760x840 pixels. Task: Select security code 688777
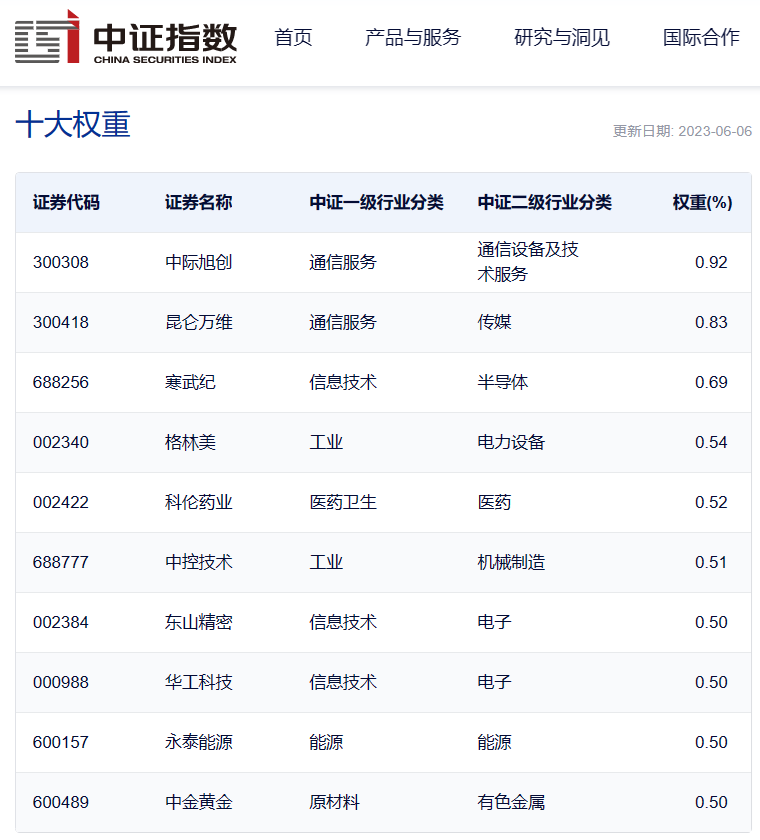click(x=61, y=562)
